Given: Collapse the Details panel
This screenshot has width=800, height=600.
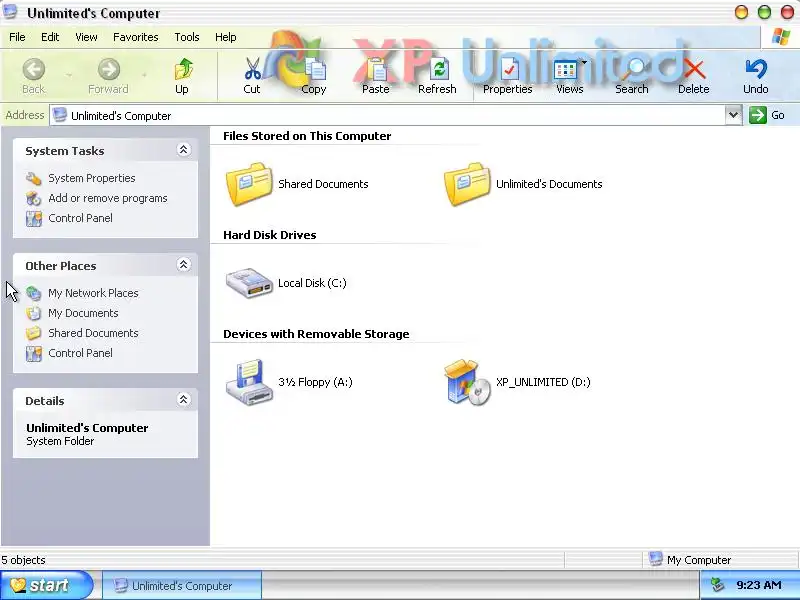Looking at the screenshot, I should click(184, 399).
